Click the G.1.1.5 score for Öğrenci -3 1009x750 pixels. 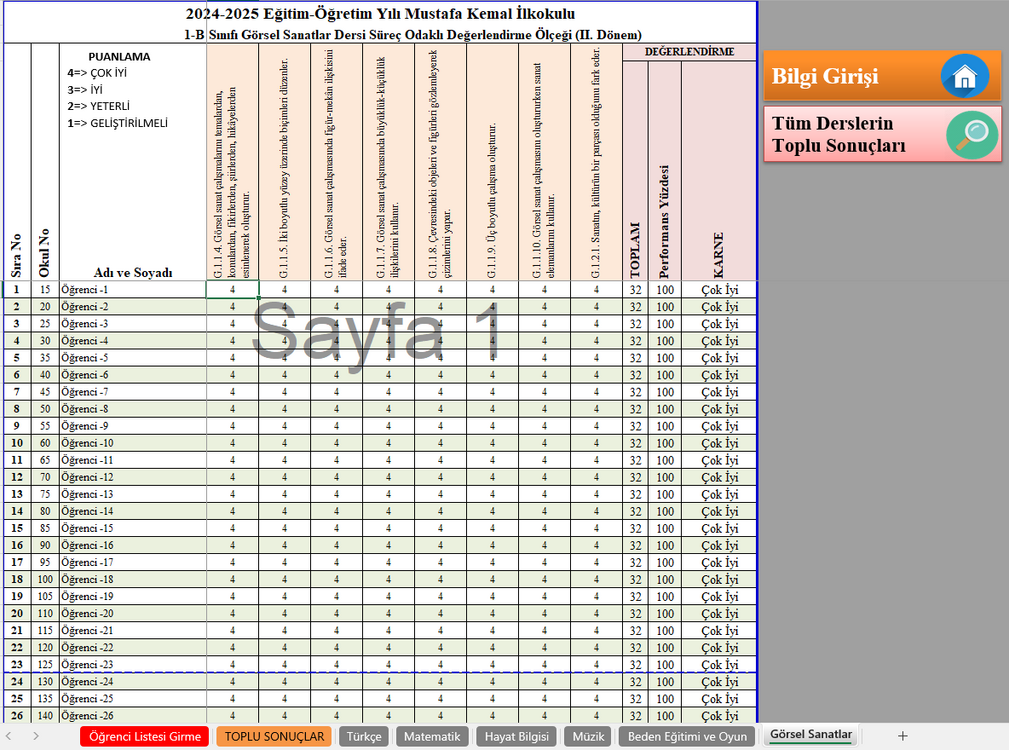tap(284, 324)
